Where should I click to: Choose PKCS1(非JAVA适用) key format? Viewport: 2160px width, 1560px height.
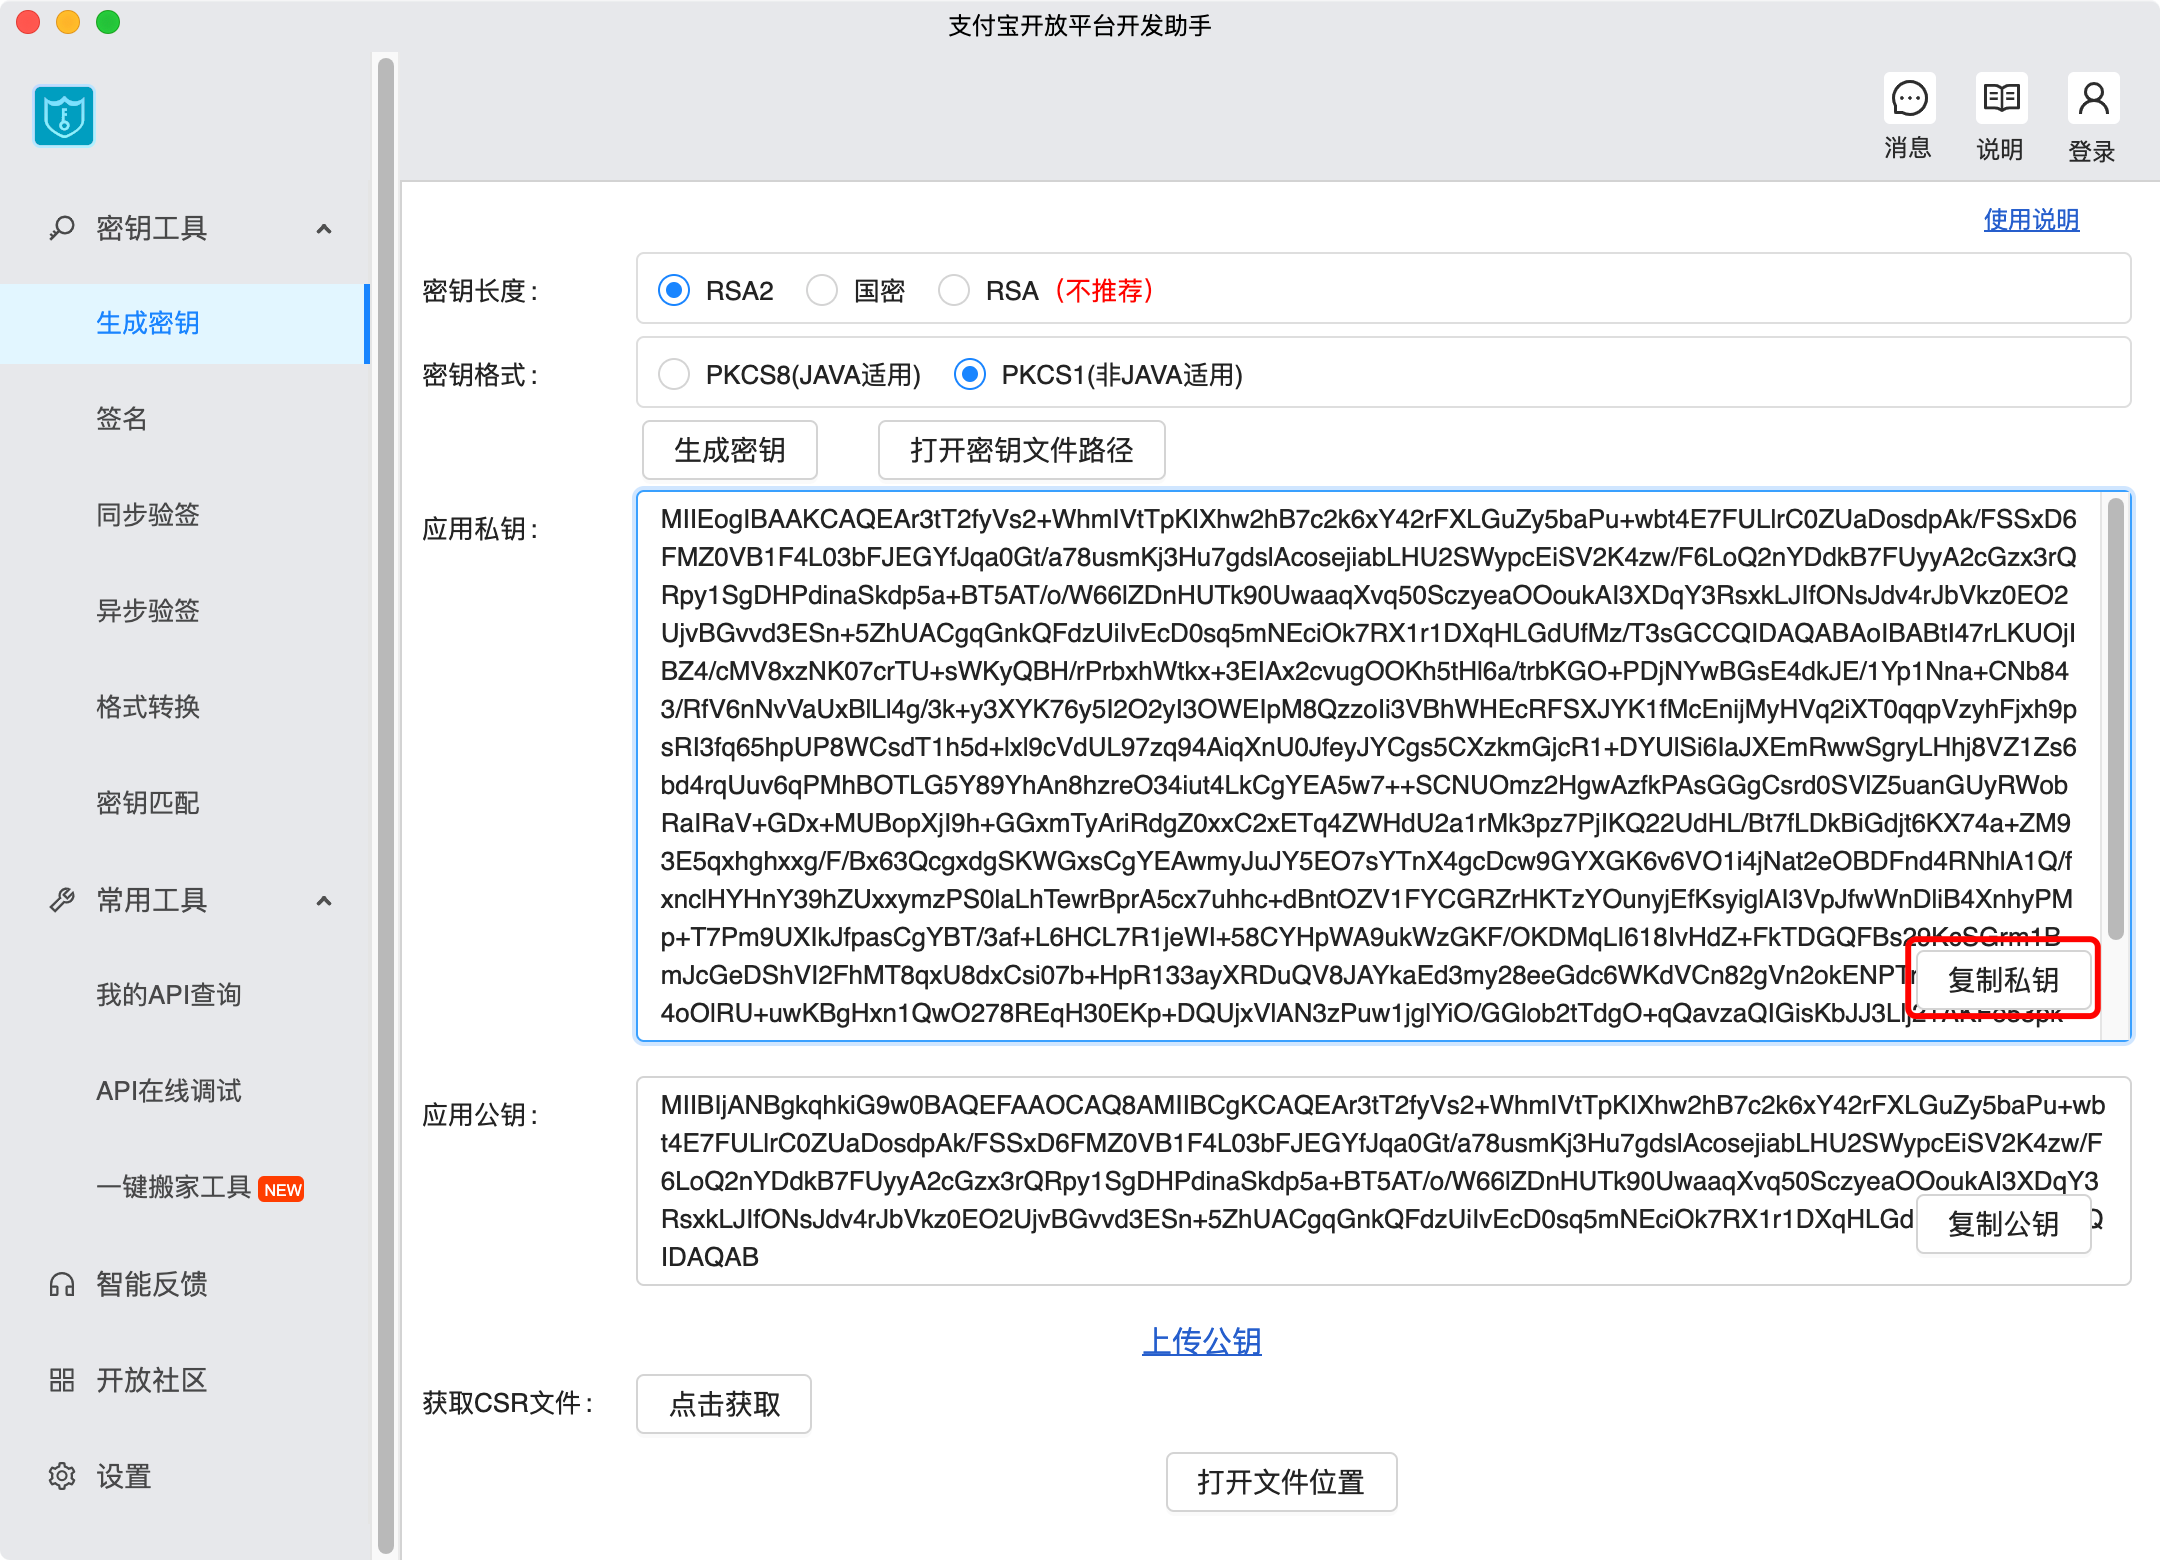click(970, 374)
